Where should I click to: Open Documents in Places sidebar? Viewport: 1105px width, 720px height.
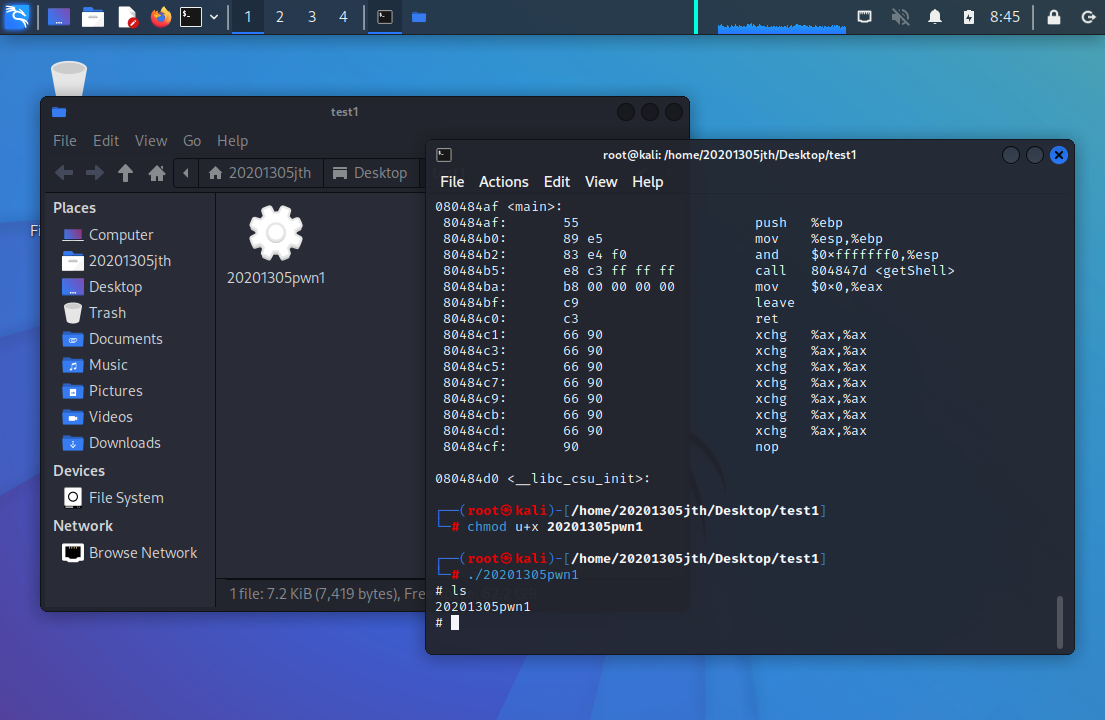(x=113, y=339)
